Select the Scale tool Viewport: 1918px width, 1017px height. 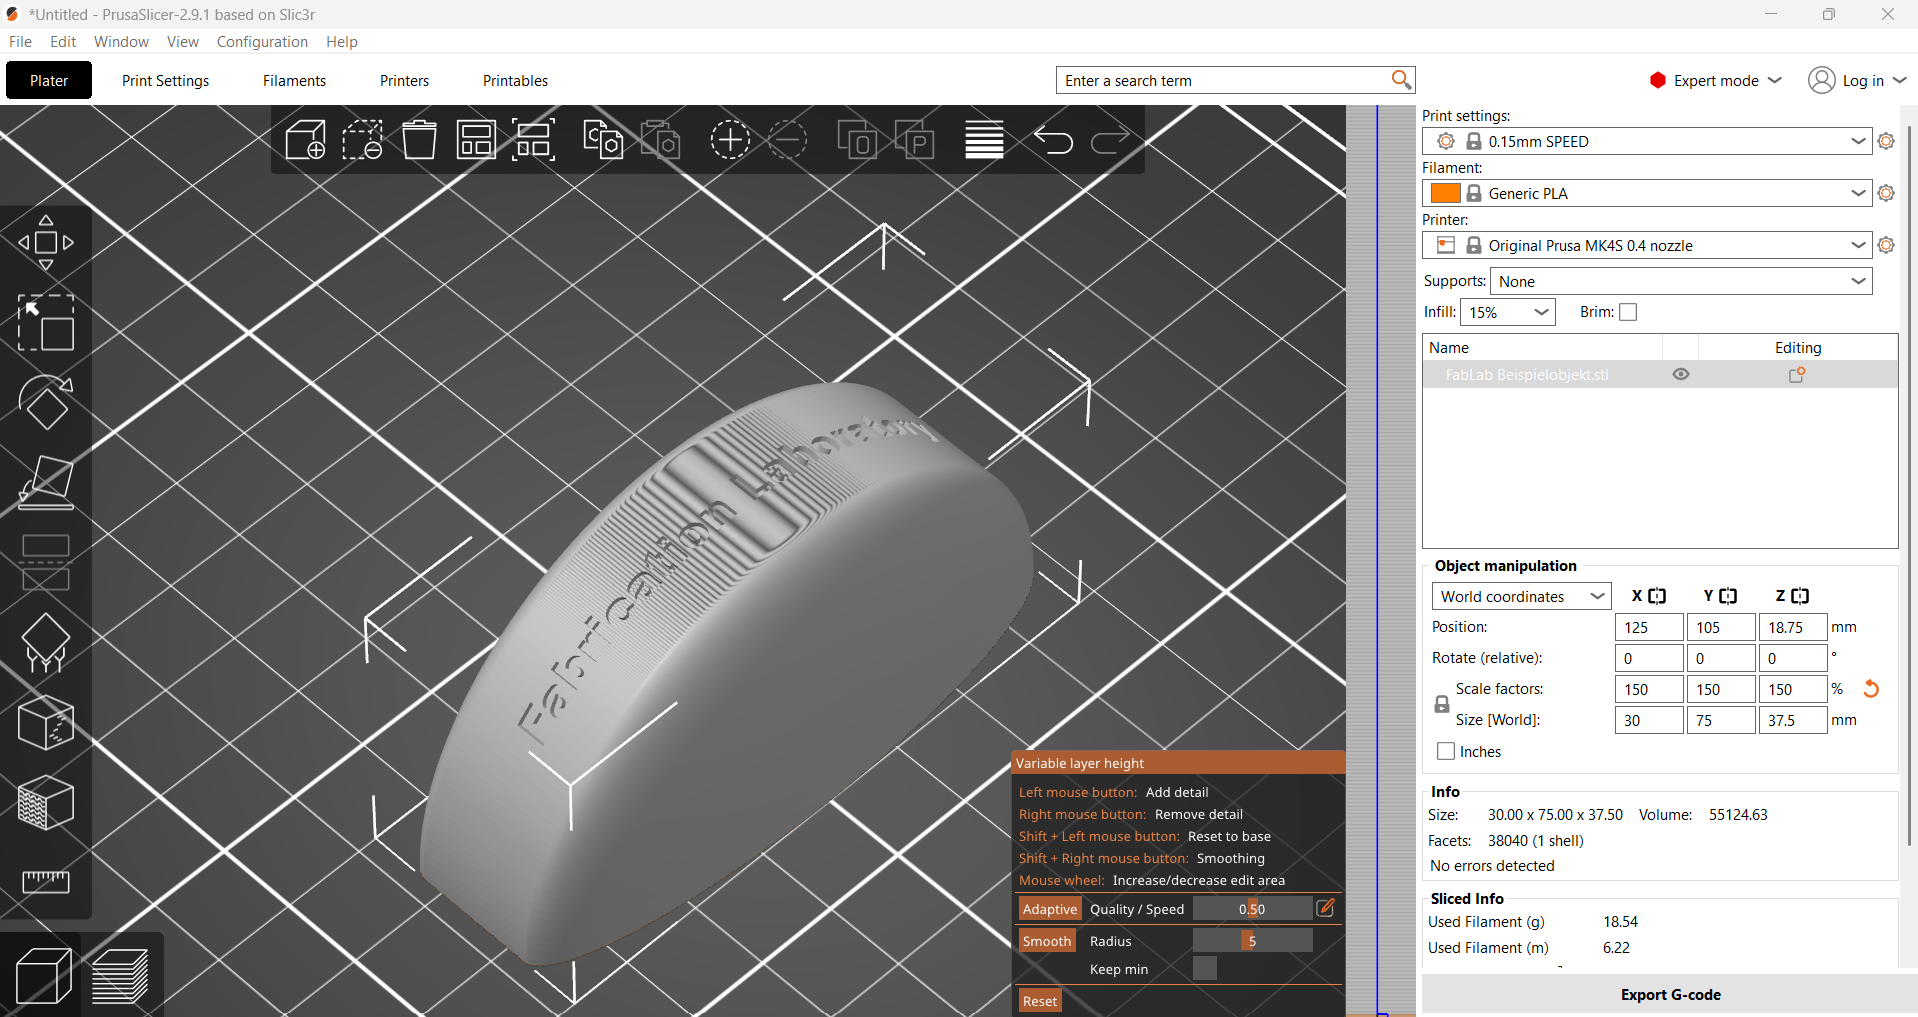[46, 323]
